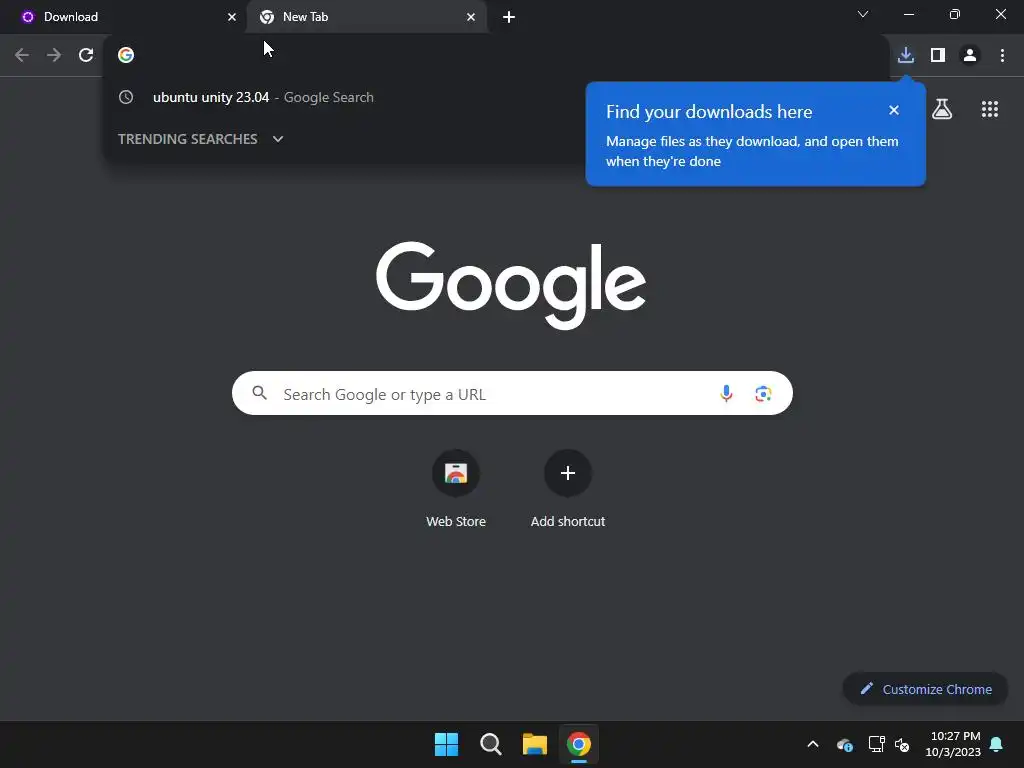Select the New Tab tab
1024x768 pixels.
(366, 17)
